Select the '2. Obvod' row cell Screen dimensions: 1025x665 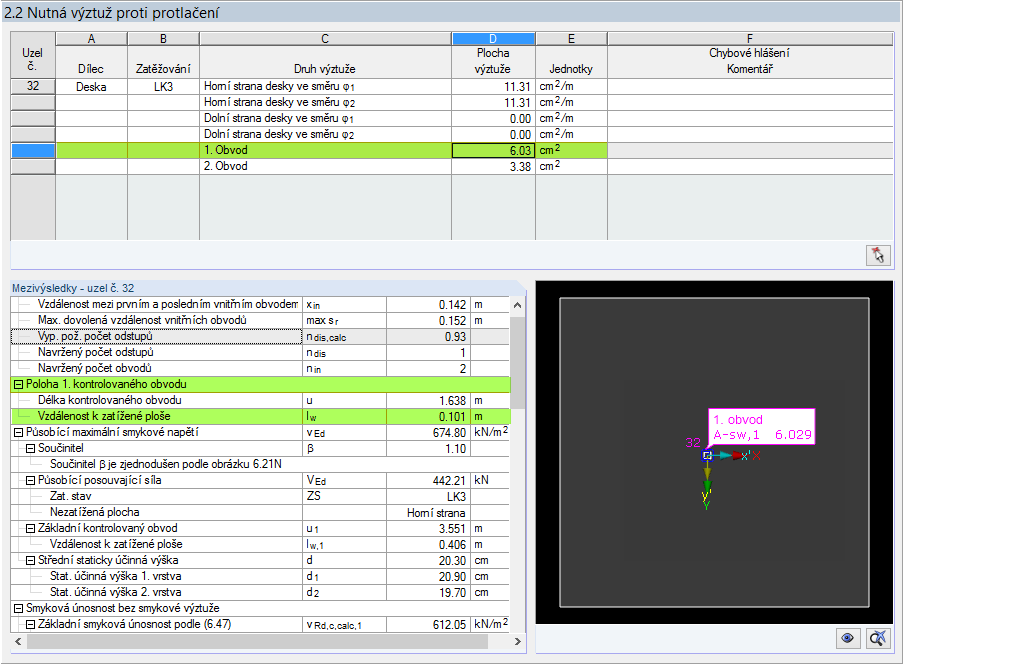point(325,166)
